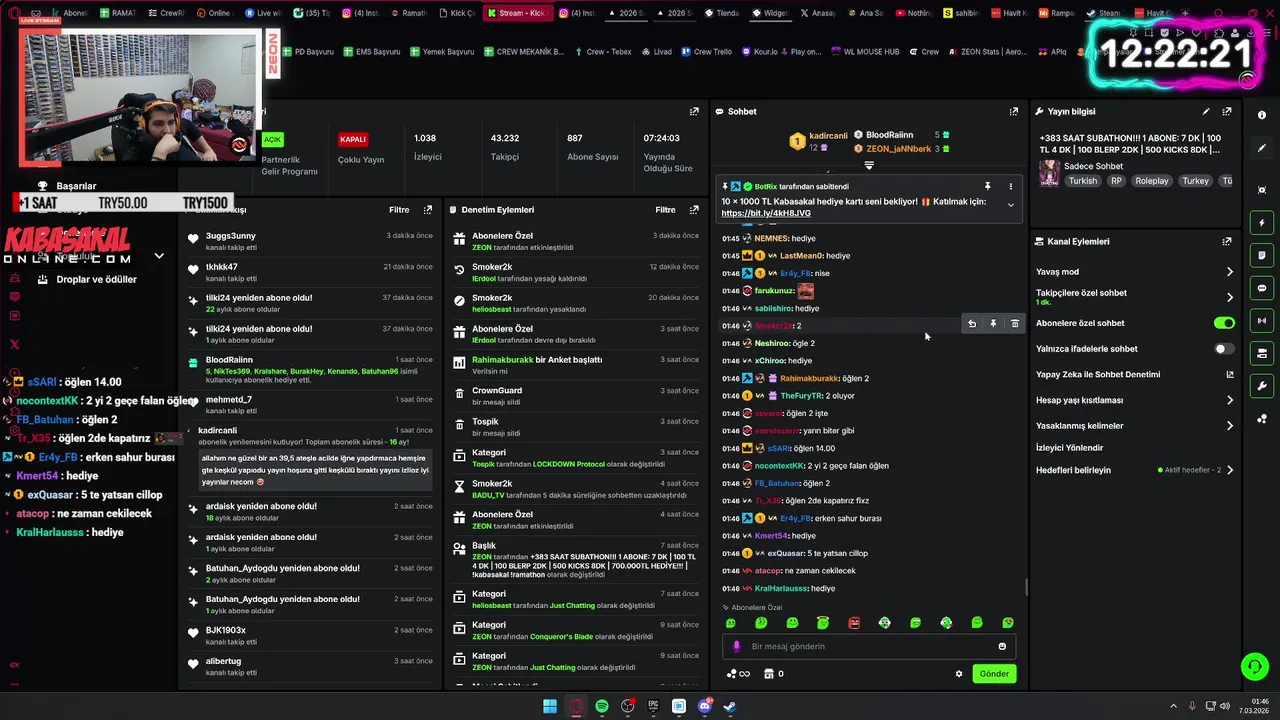This screenshot has width=1280, height=720.
Task: Expand Hedefleri belirleyin active goals
Action: click(1230, 470)
